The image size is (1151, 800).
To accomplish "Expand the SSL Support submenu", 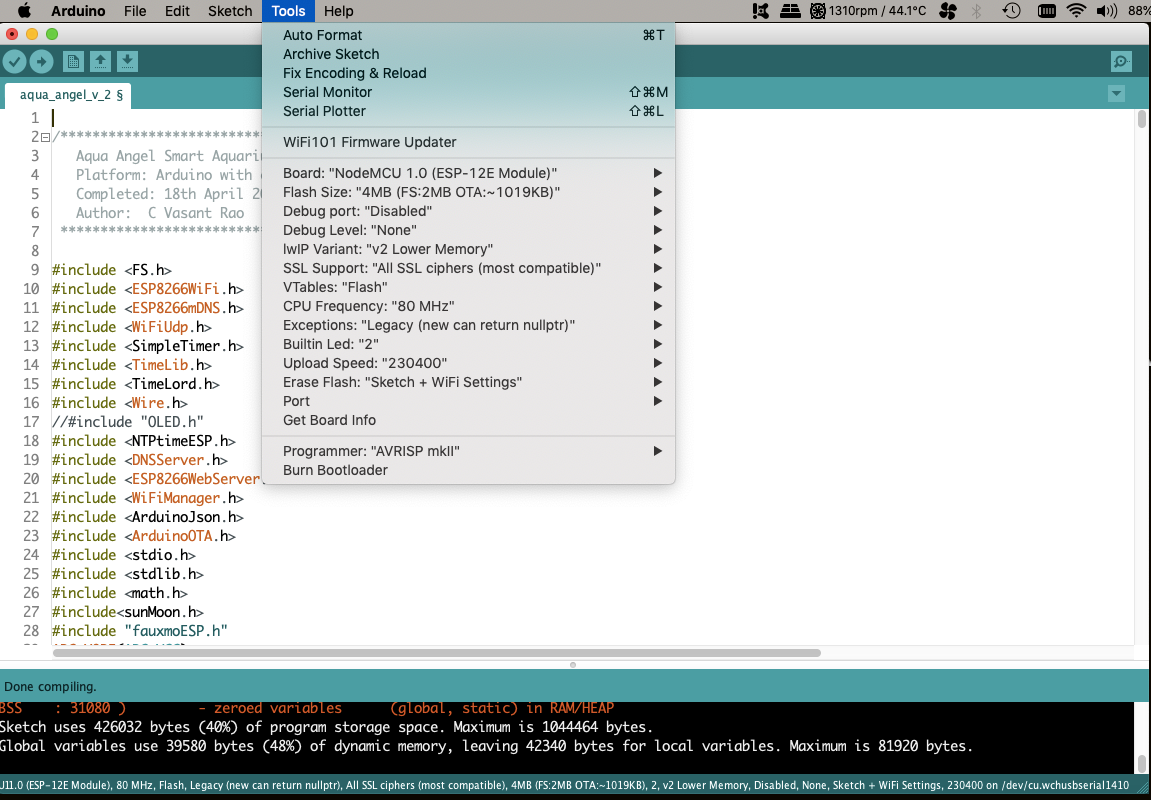I will point(468,269).
